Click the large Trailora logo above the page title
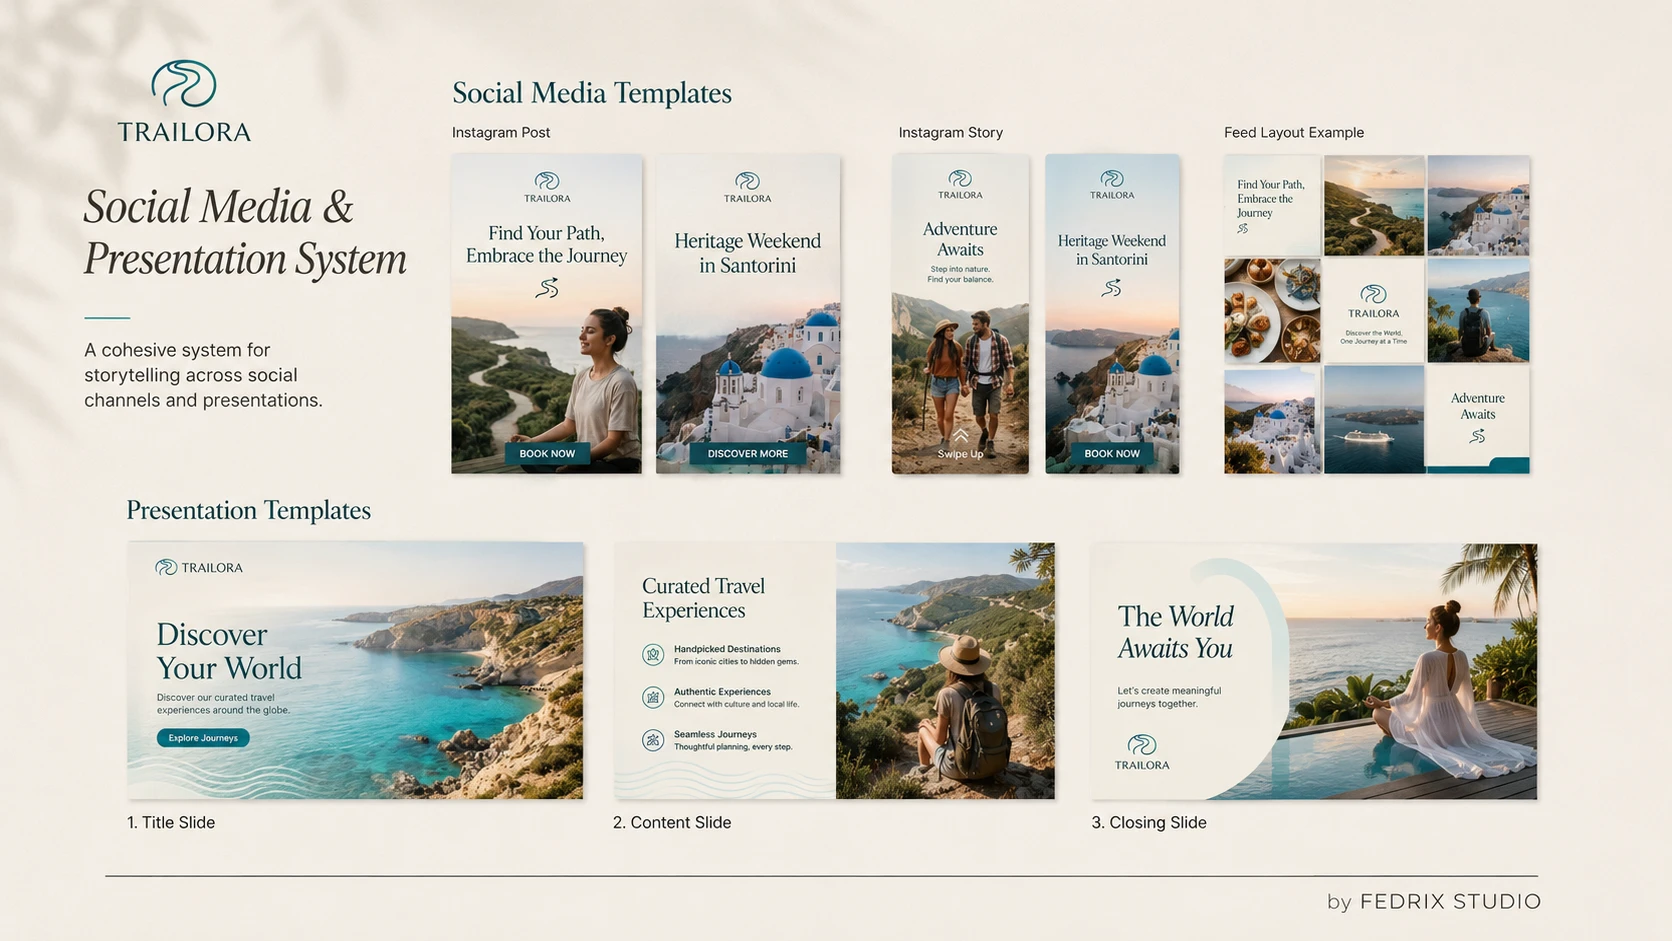Image resolution: width=1672 pixels, height=941 pixels. tap(184, 101)
